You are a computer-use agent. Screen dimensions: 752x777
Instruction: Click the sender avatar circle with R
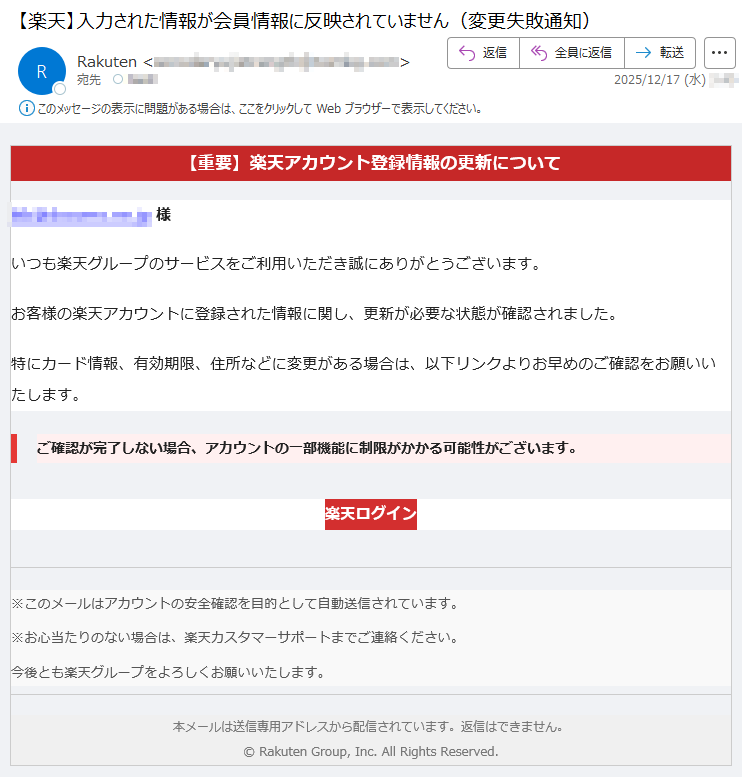pos(42,71)
